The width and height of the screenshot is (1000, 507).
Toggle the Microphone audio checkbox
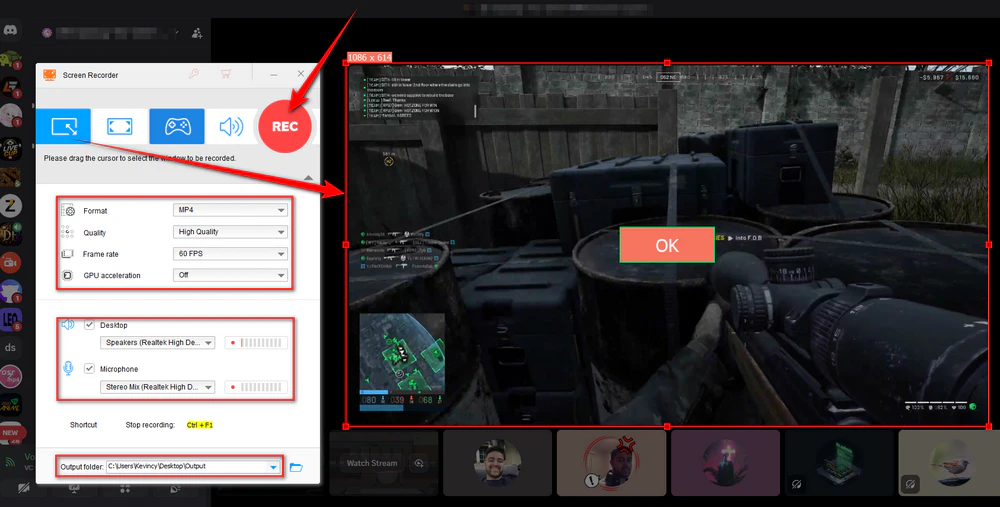(89, 369)
